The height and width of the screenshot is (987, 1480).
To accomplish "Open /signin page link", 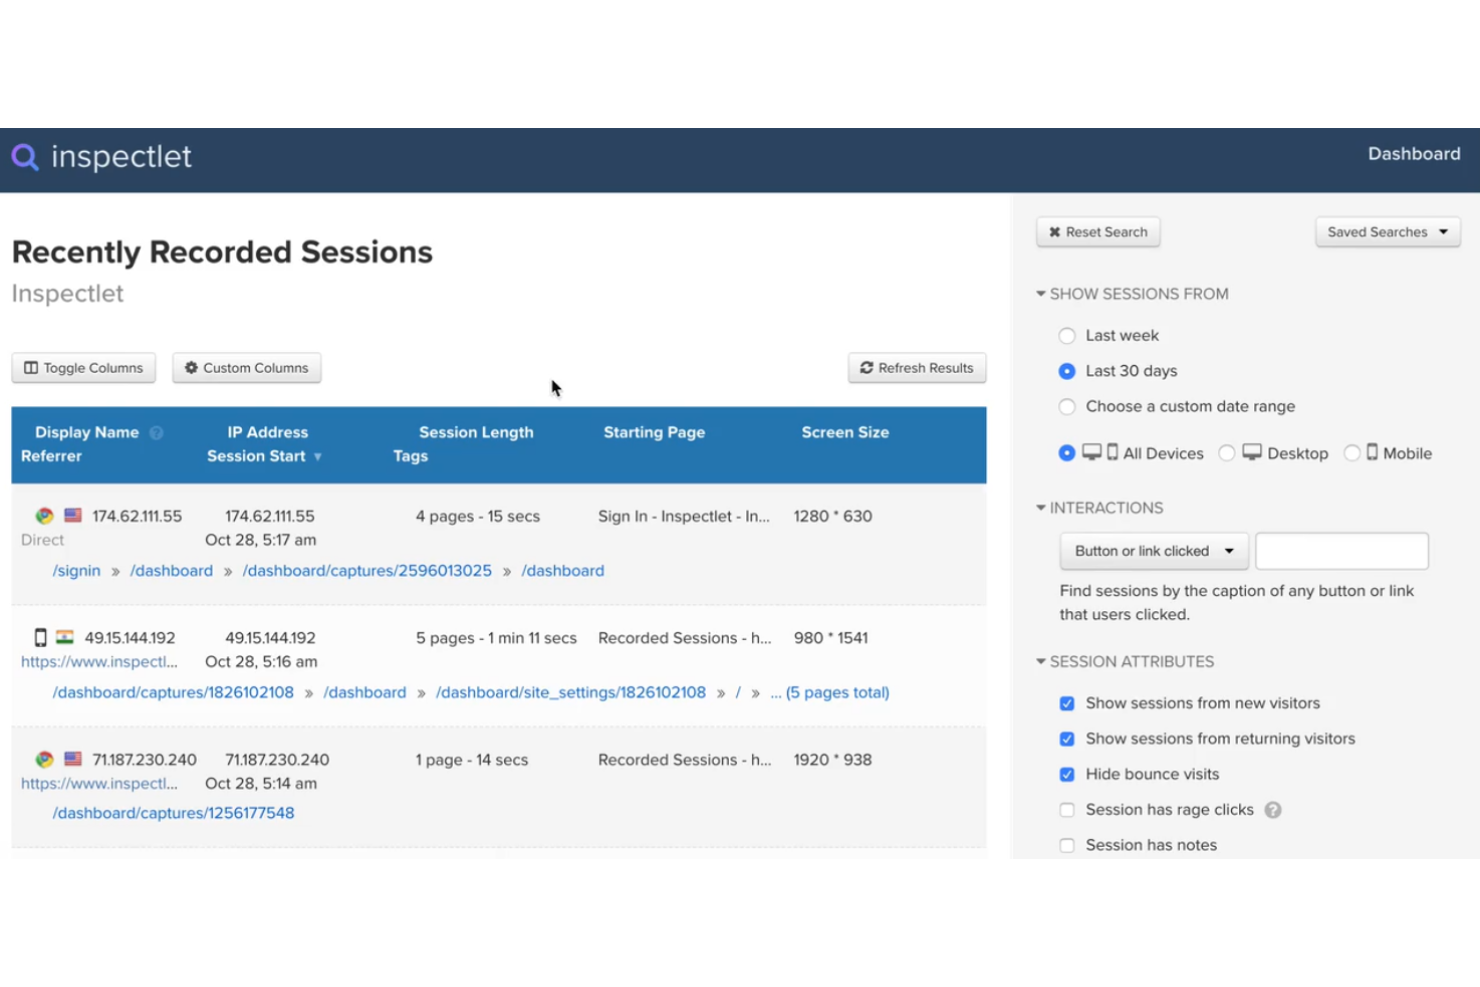I will (76, 571).
